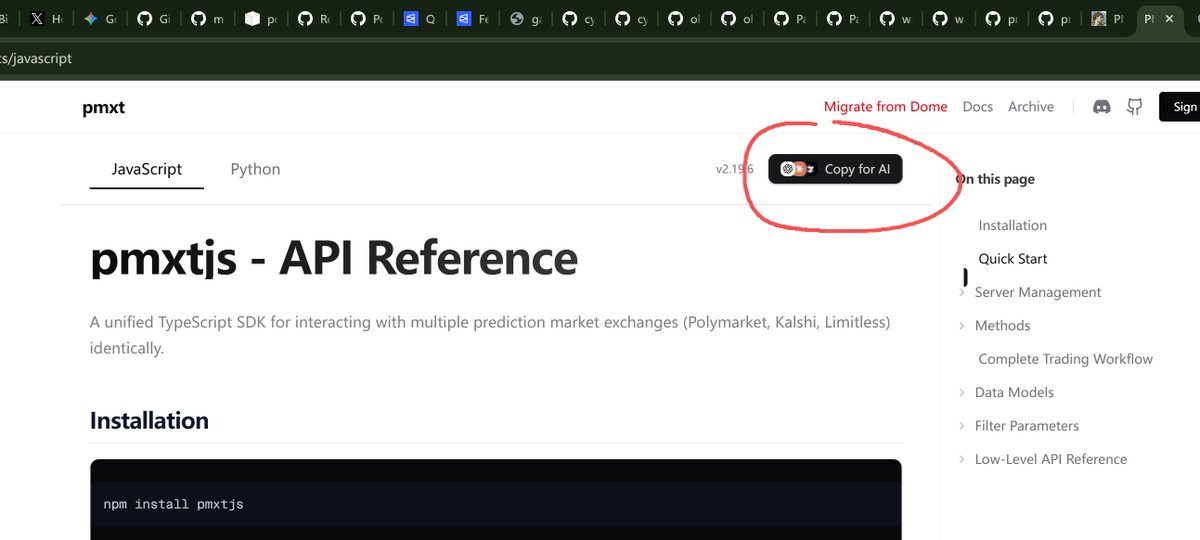The width and height of the screenshot is (1200, 540).
Task: Switch to the X tab labeled He
Action: [46, 19]
